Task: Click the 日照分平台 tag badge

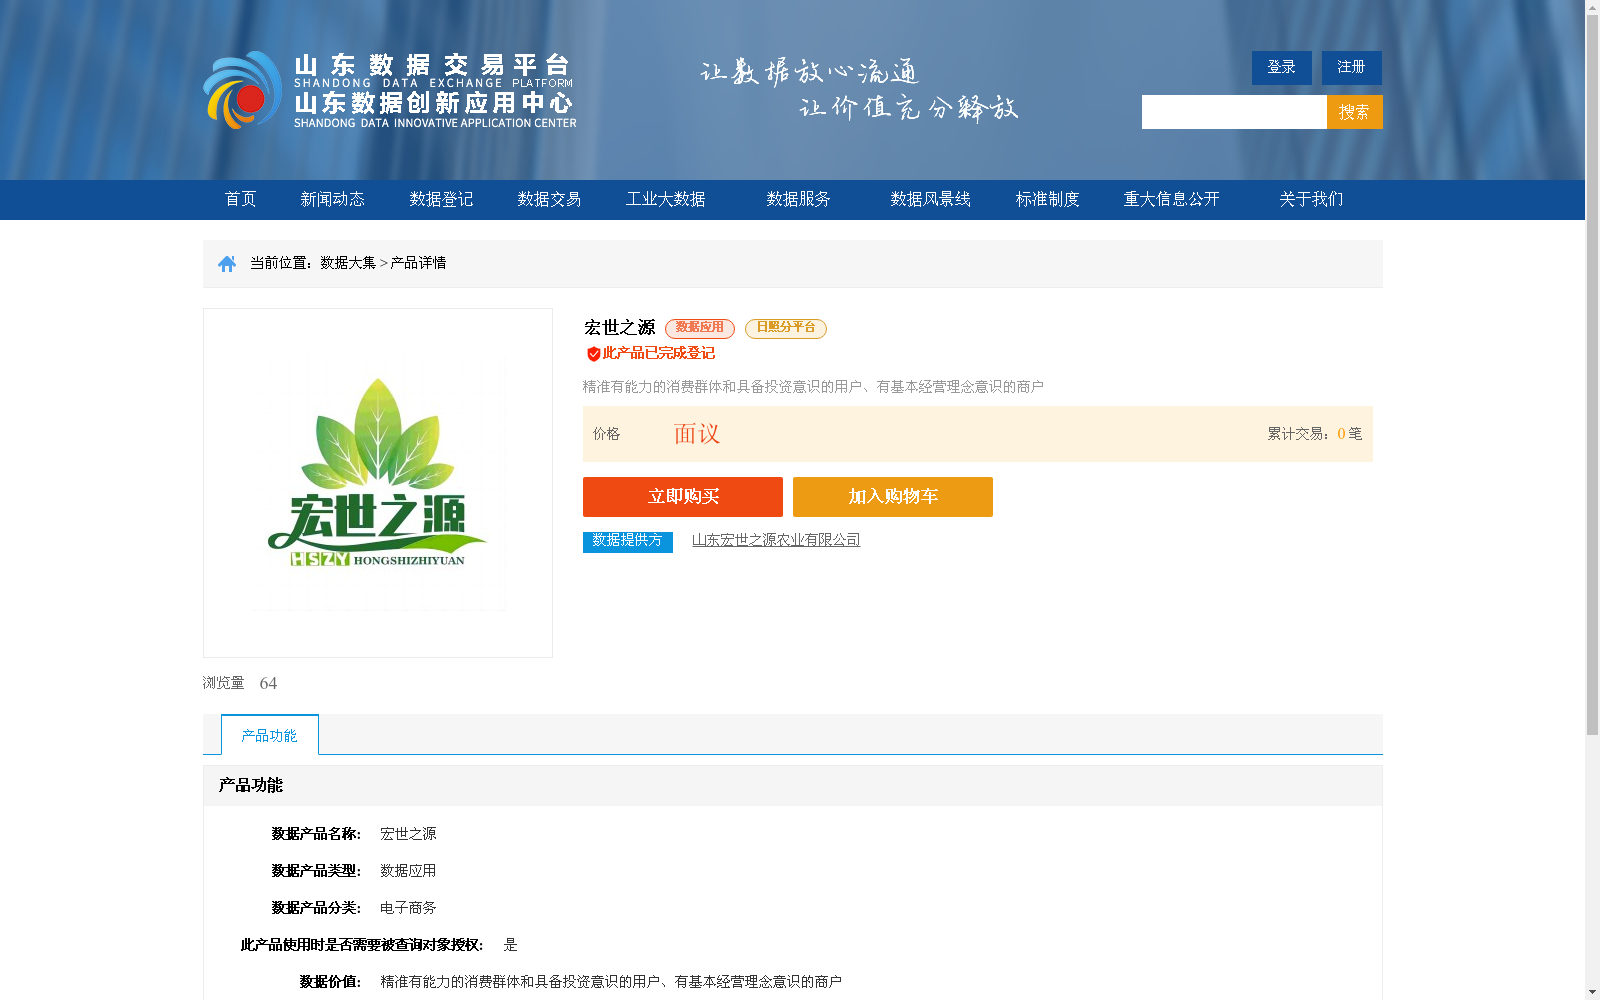Action: [786, 328]
